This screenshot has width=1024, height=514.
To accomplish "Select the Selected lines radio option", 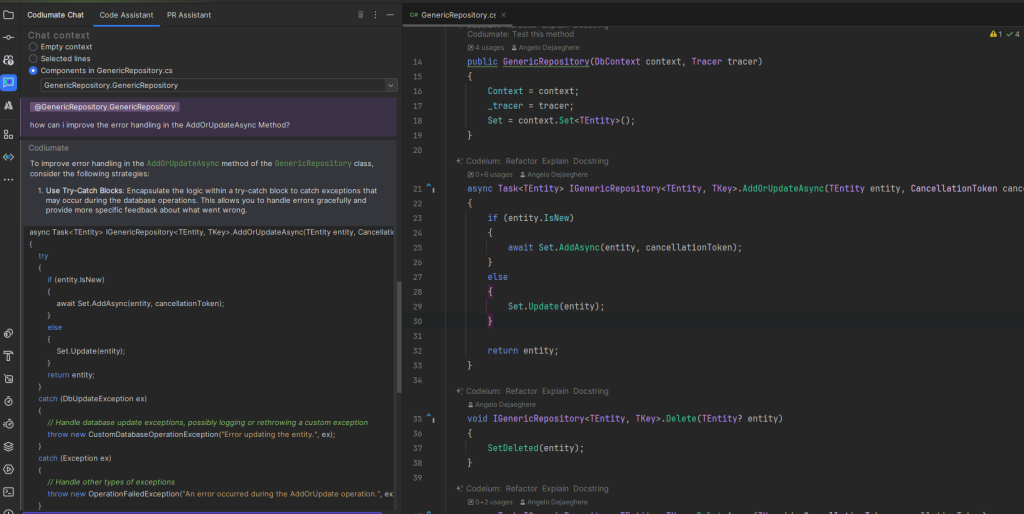I will (33, 59).
